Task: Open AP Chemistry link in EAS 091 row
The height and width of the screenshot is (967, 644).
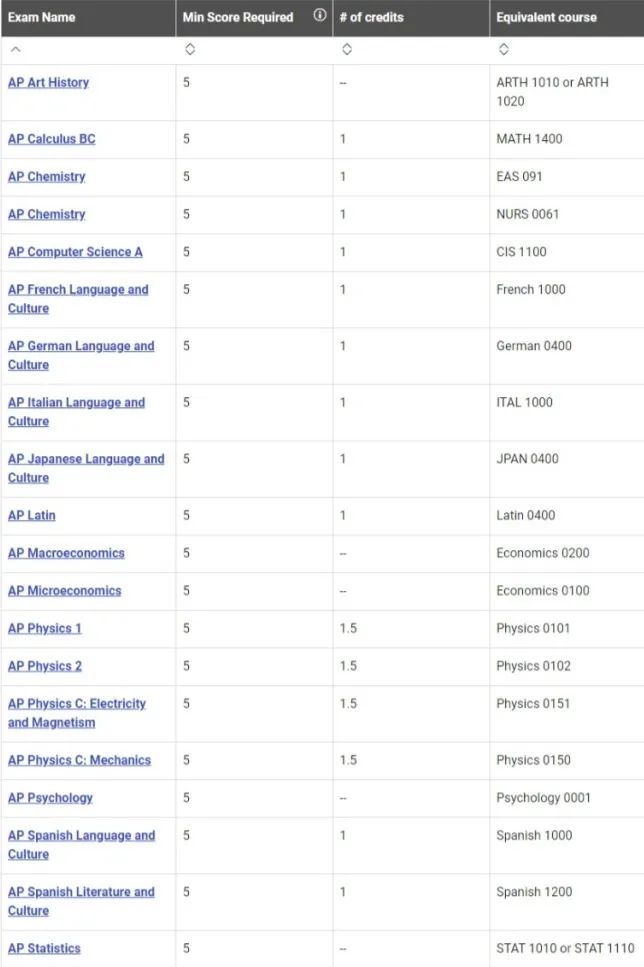Action: point(47,177)
